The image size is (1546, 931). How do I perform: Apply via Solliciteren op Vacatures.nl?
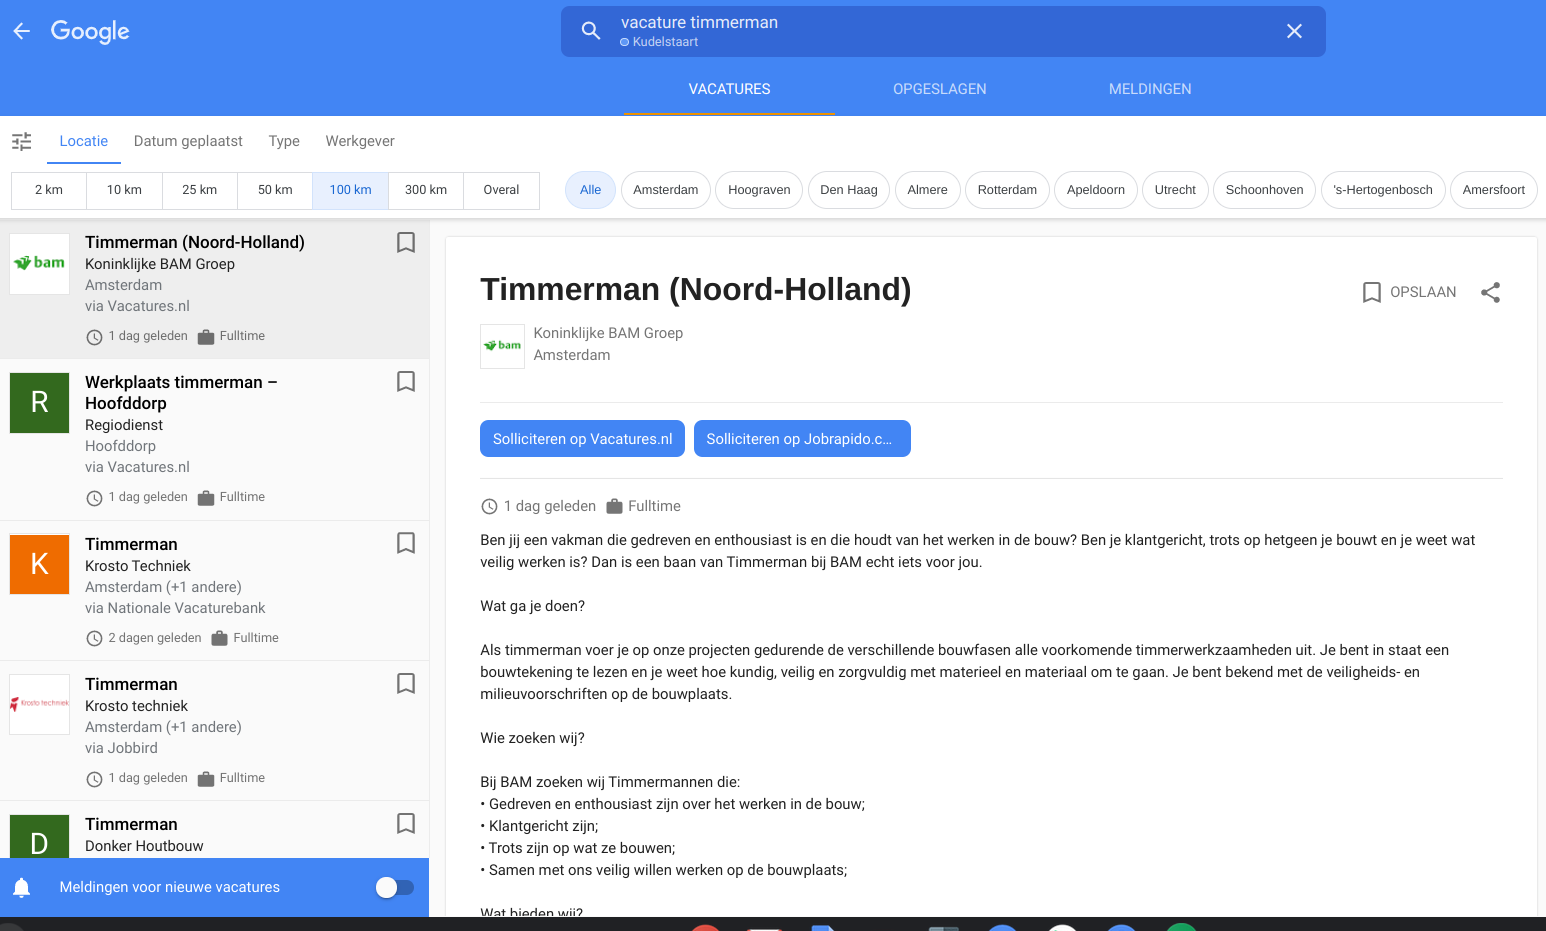point(582,439)
